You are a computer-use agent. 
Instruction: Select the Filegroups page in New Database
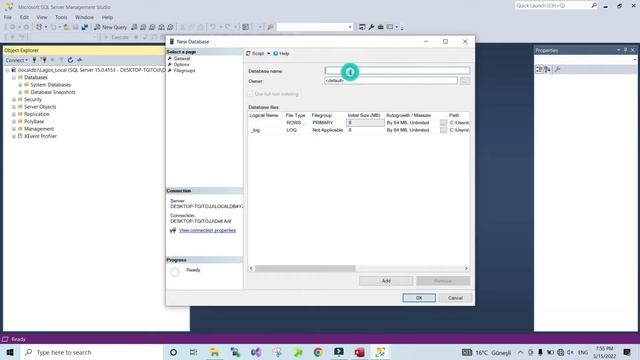[x=184, y=71]
